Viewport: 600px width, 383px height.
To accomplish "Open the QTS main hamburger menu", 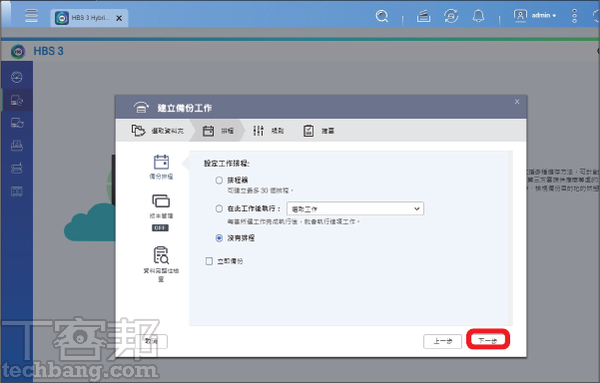I will pyautogui.click(x=31, y=16).
